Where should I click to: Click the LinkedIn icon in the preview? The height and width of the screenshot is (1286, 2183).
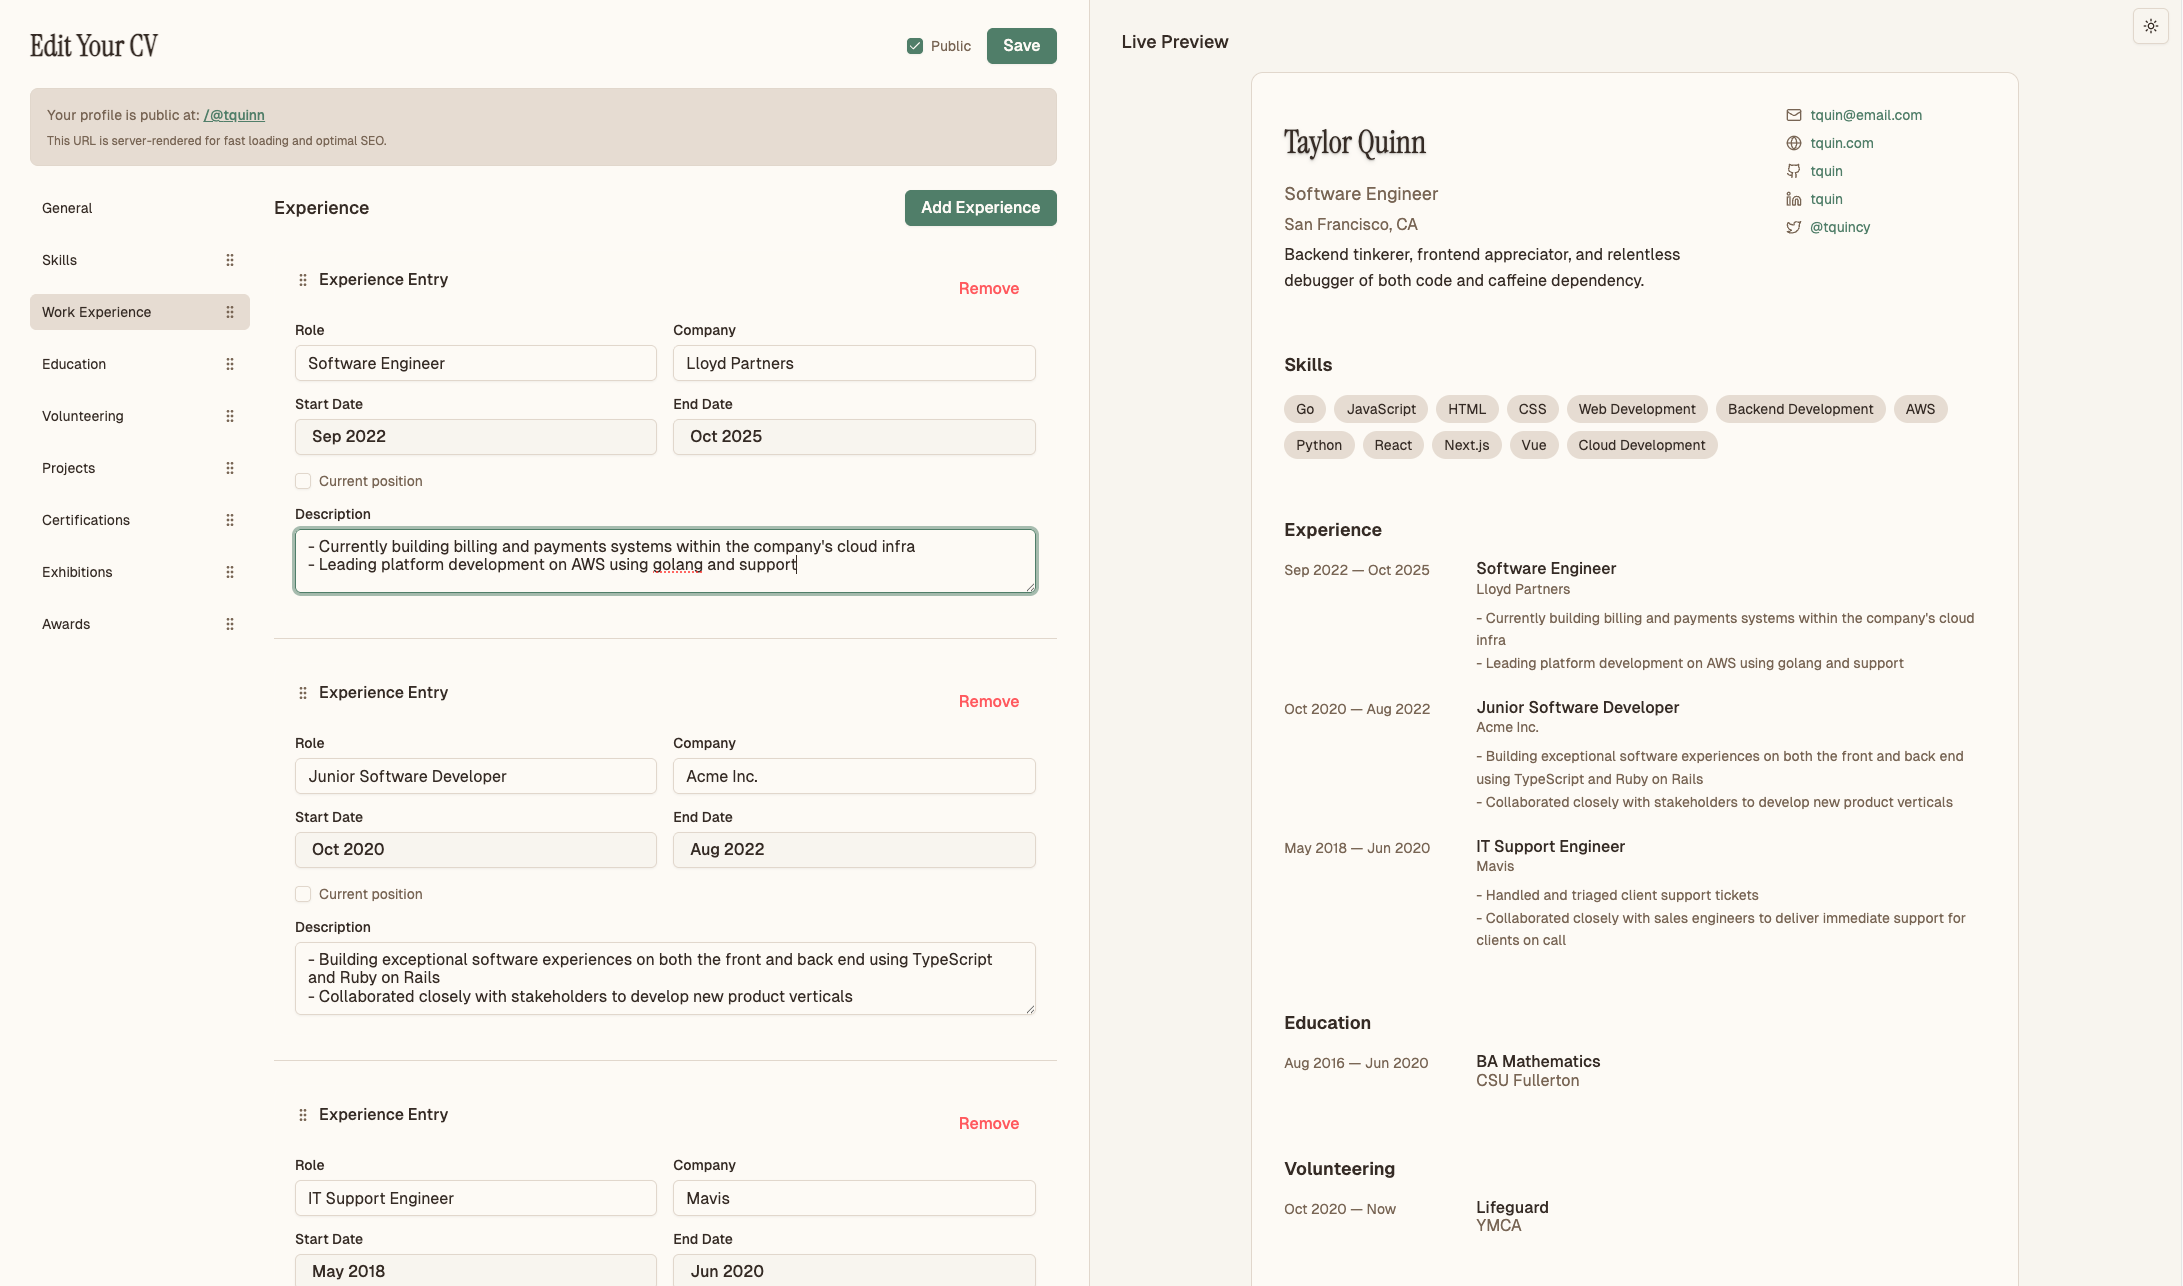1793,199
